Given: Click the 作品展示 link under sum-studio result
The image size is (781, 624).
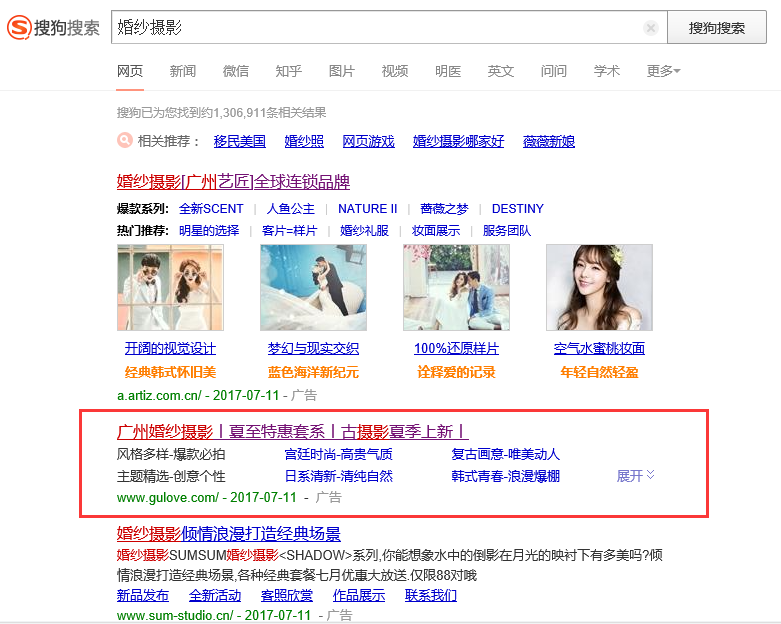Looking at the screenshot, I should coord(358,595).
